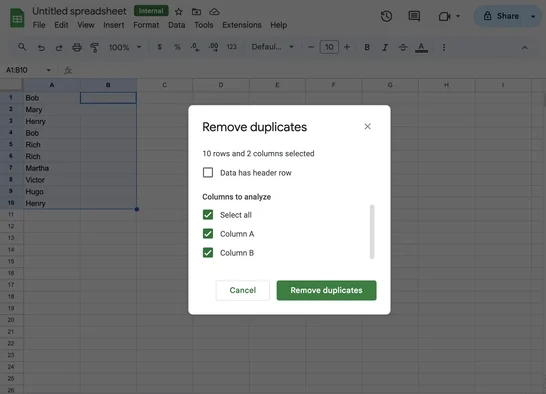Click the Share button

[x=501, y=16]
